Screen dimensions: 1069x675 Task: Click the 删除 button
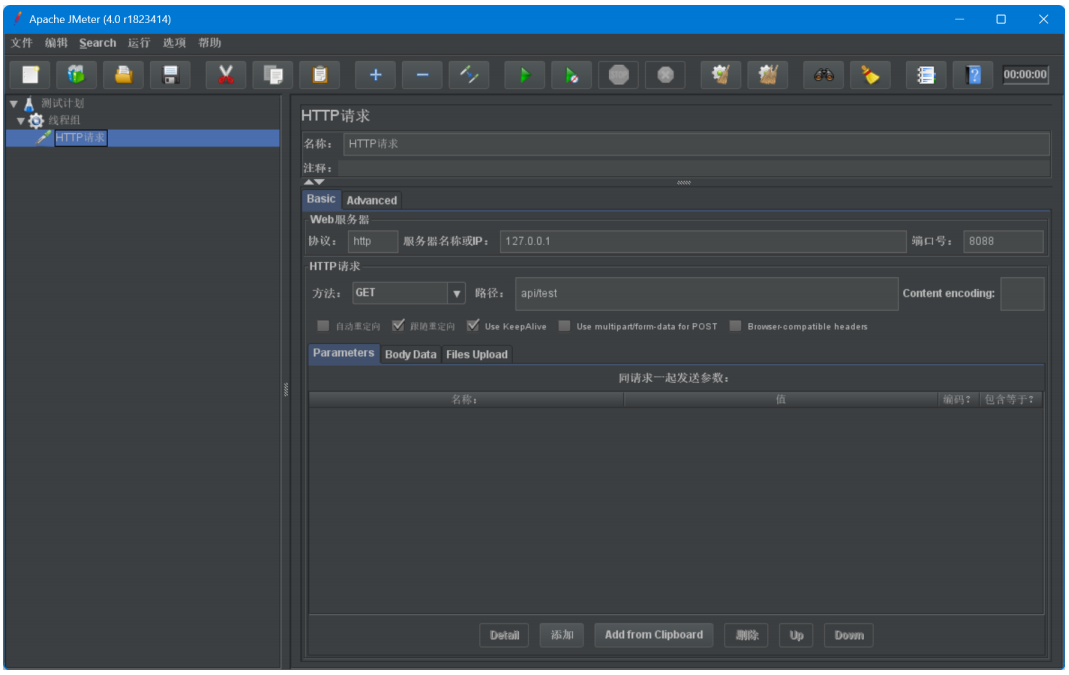(x=747, y=635)
